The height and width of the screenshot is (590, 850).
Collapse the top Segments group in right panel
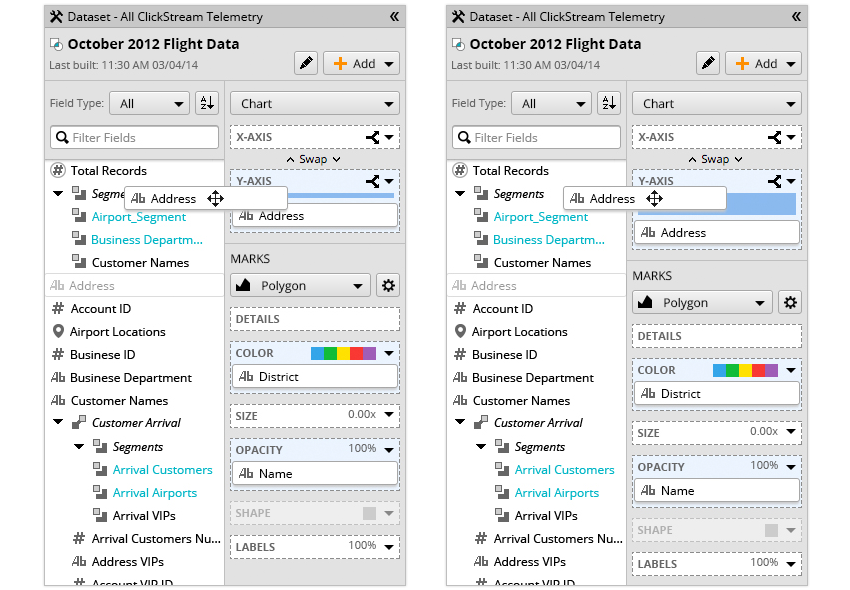click(461, 194)
